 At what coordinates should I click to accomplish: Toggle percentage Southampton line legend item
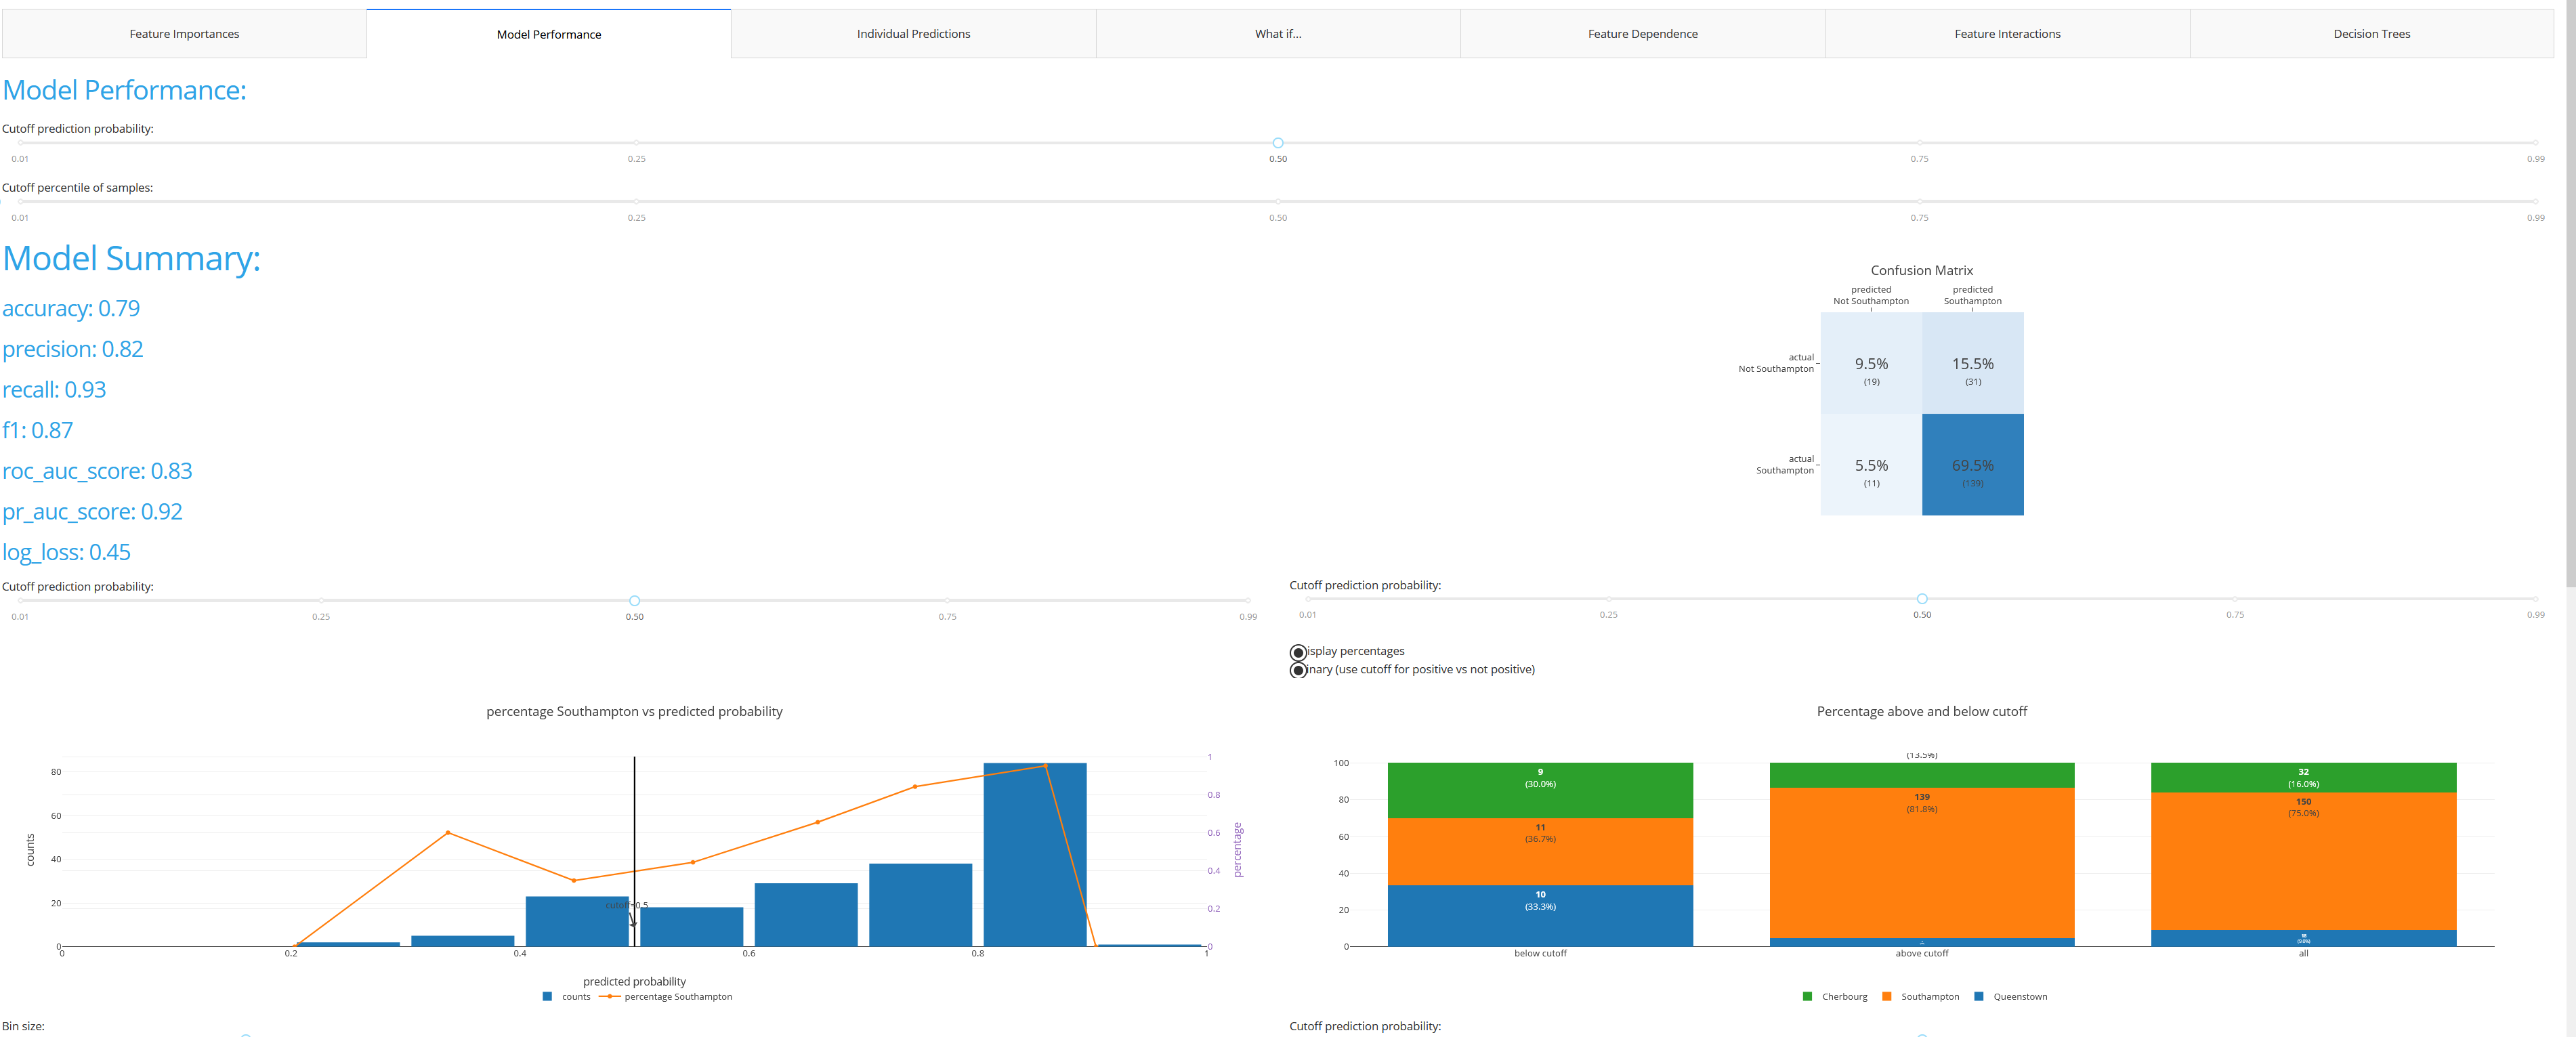pyautogui.click(x=677, y=997)
